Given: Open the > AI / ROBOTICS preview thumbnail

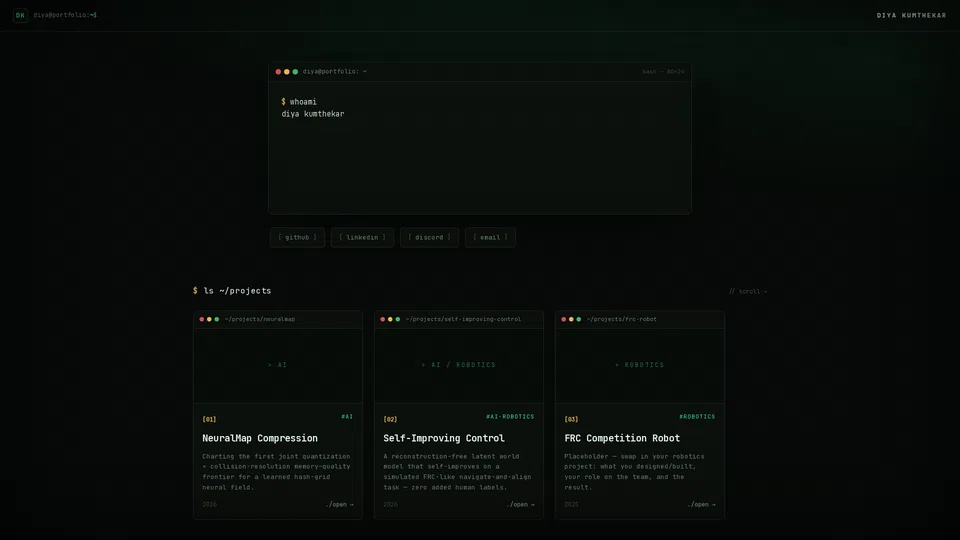Looking at the screenshot, I should pyautogui.click(x=459, y=365).
